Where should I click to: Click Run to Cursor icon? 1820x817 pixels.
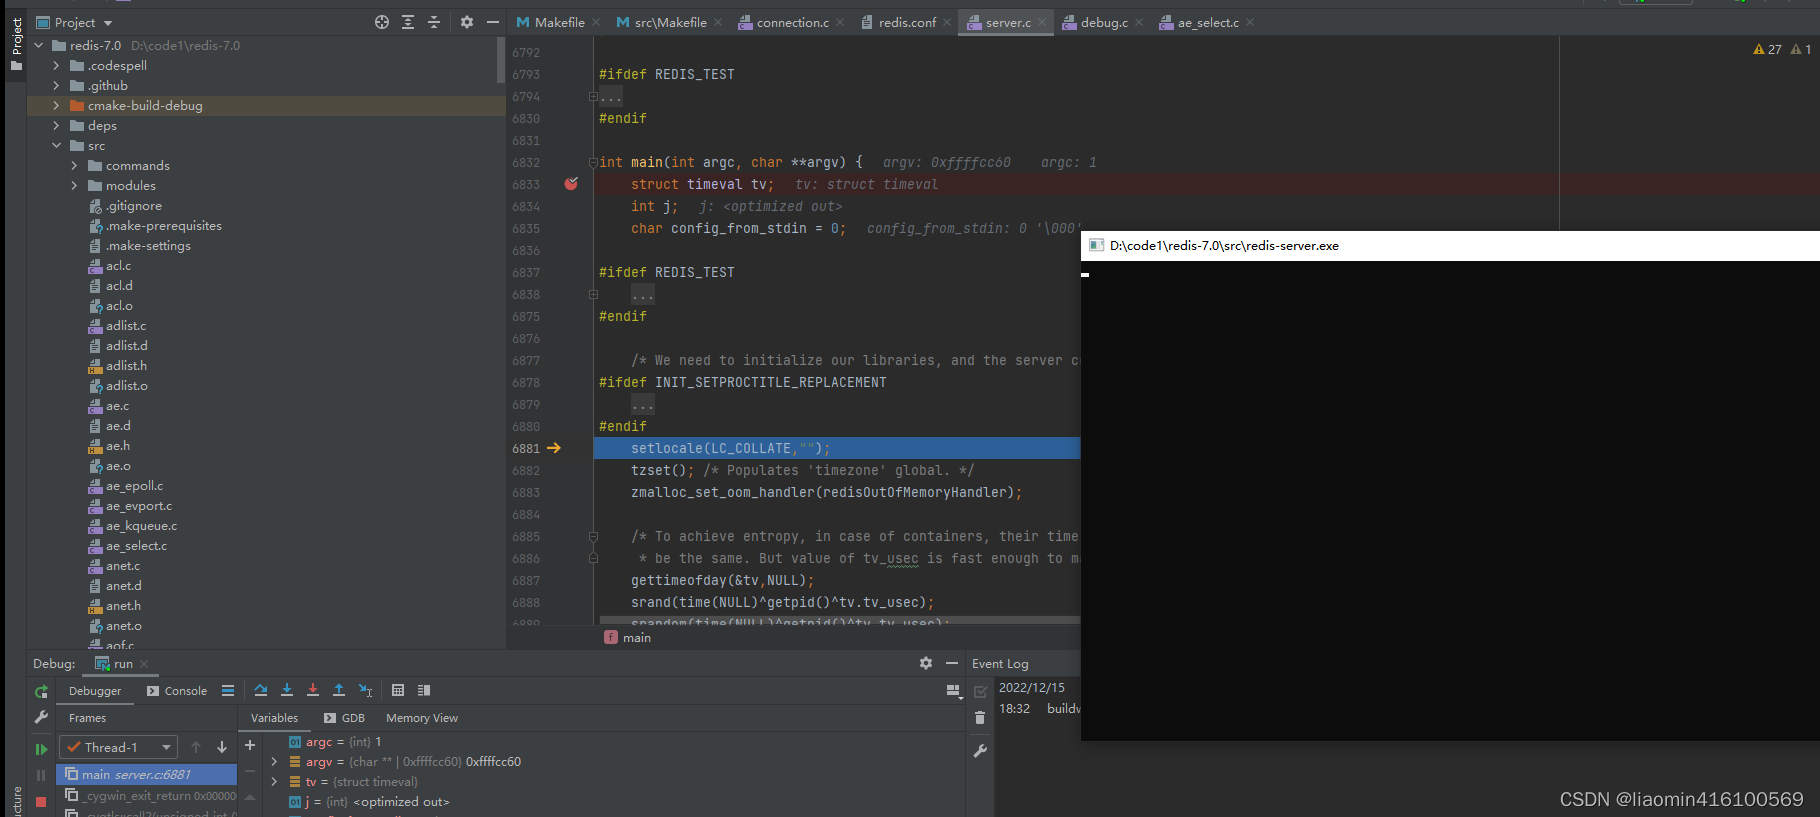pos(366,690)
